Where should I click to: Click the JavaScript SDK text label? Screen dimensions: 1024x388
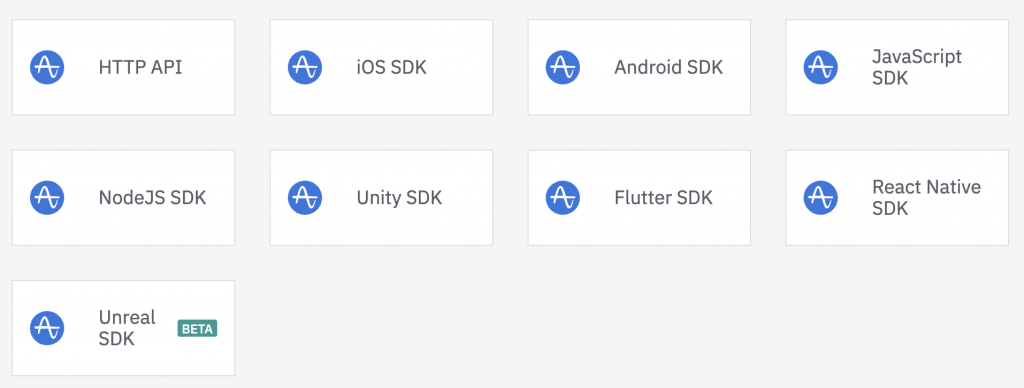(x=917, y=67)
